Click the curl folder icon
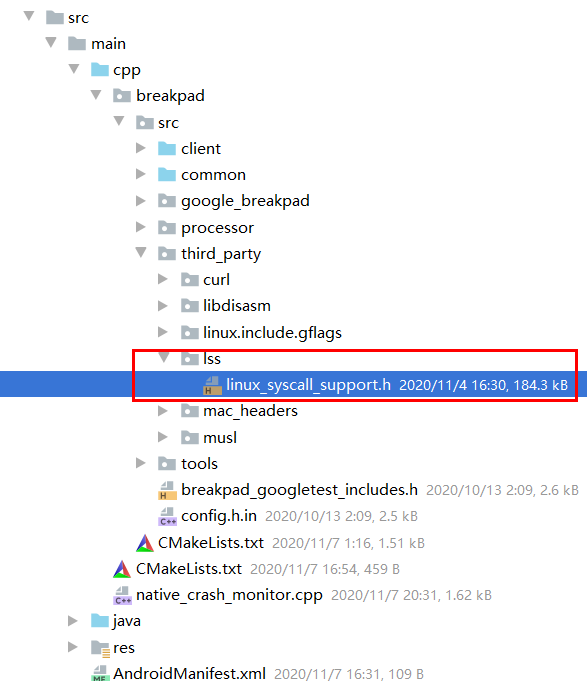Viewport: 587px width, 681px height. 190,280
